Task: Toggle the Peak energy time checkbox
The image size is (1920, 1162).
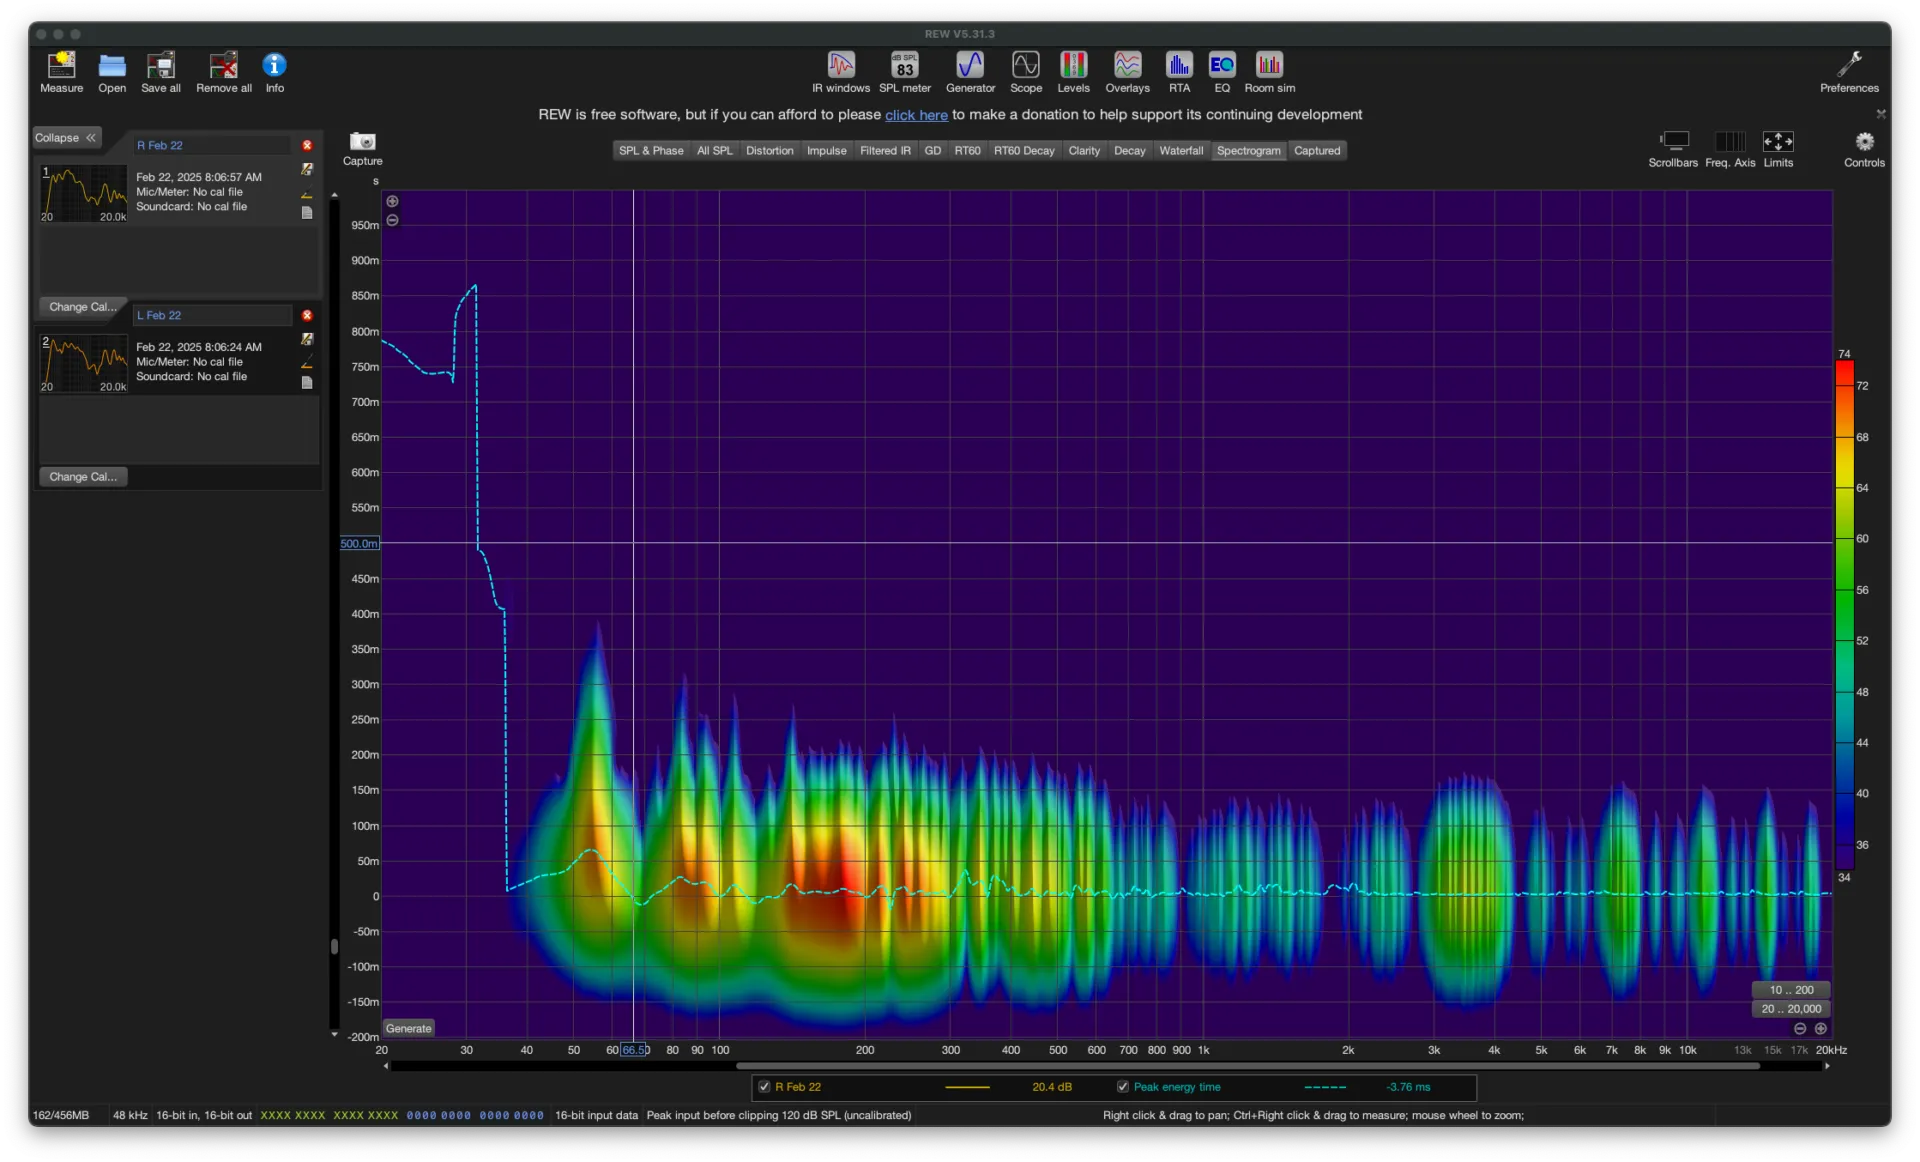Action: pyautogui.click(x=1123, y=1087)
